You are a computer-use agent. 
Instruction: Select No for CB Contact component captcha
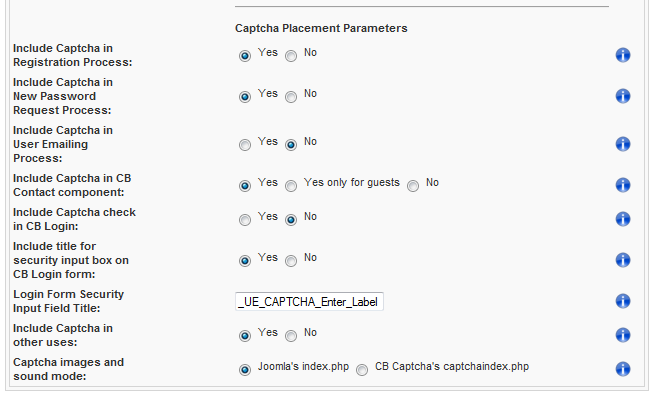coord(413,186)
